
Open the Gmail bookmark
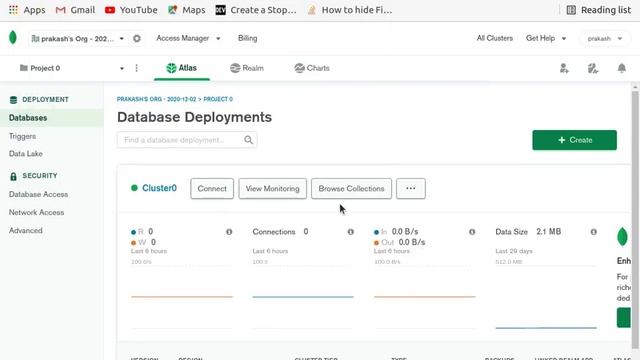[75, 10]
